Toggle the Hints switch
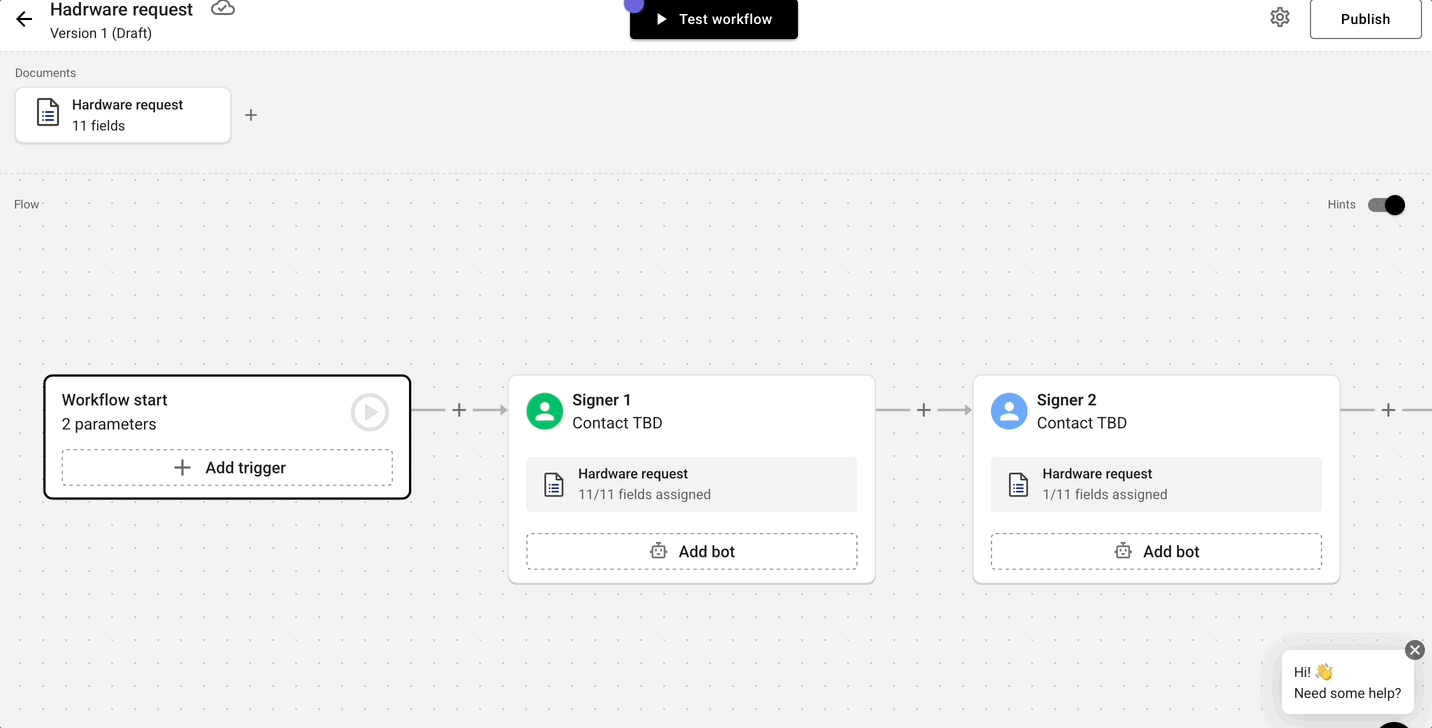1432x728 pixels. point(1386,205)
